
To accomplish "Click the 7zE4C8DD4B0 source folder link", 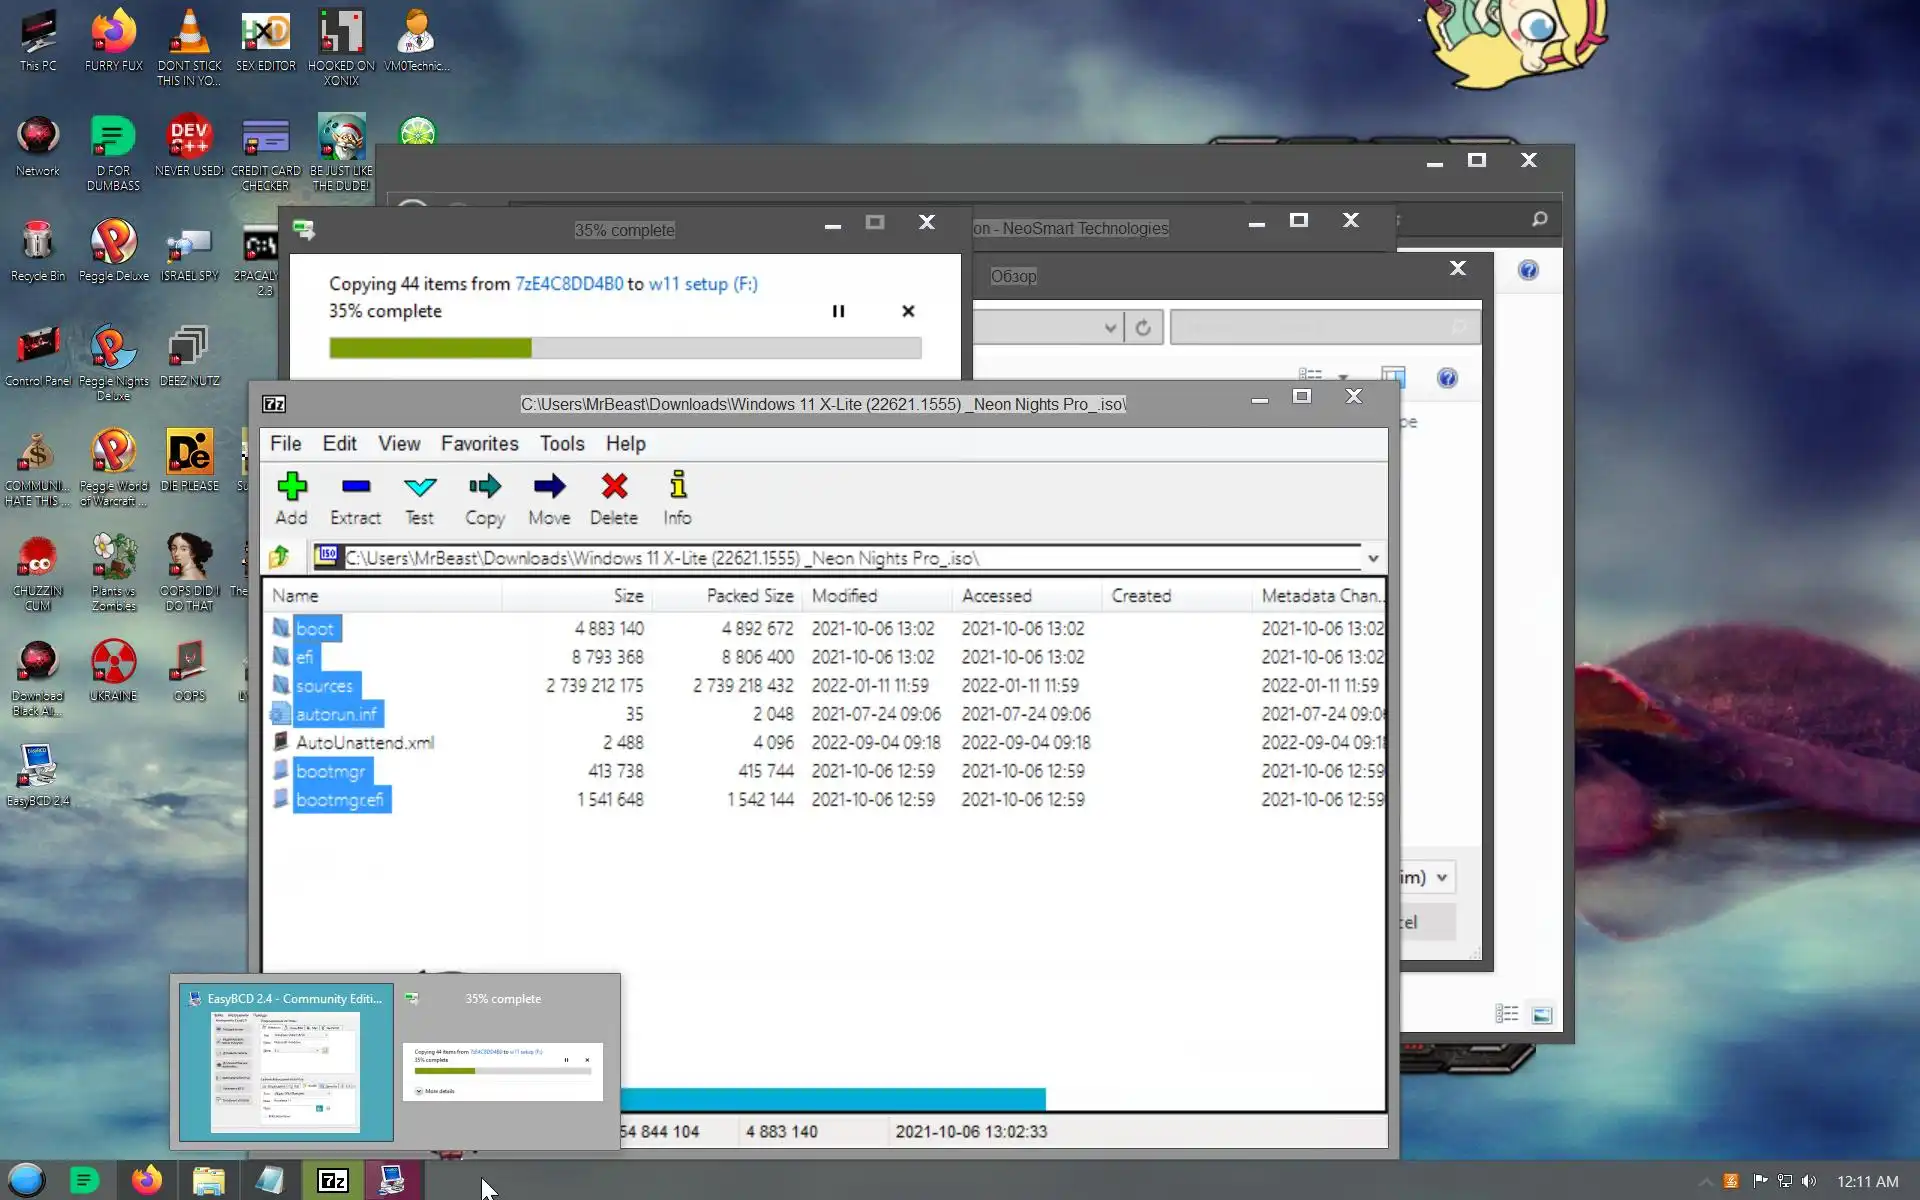I will (568, 284).
